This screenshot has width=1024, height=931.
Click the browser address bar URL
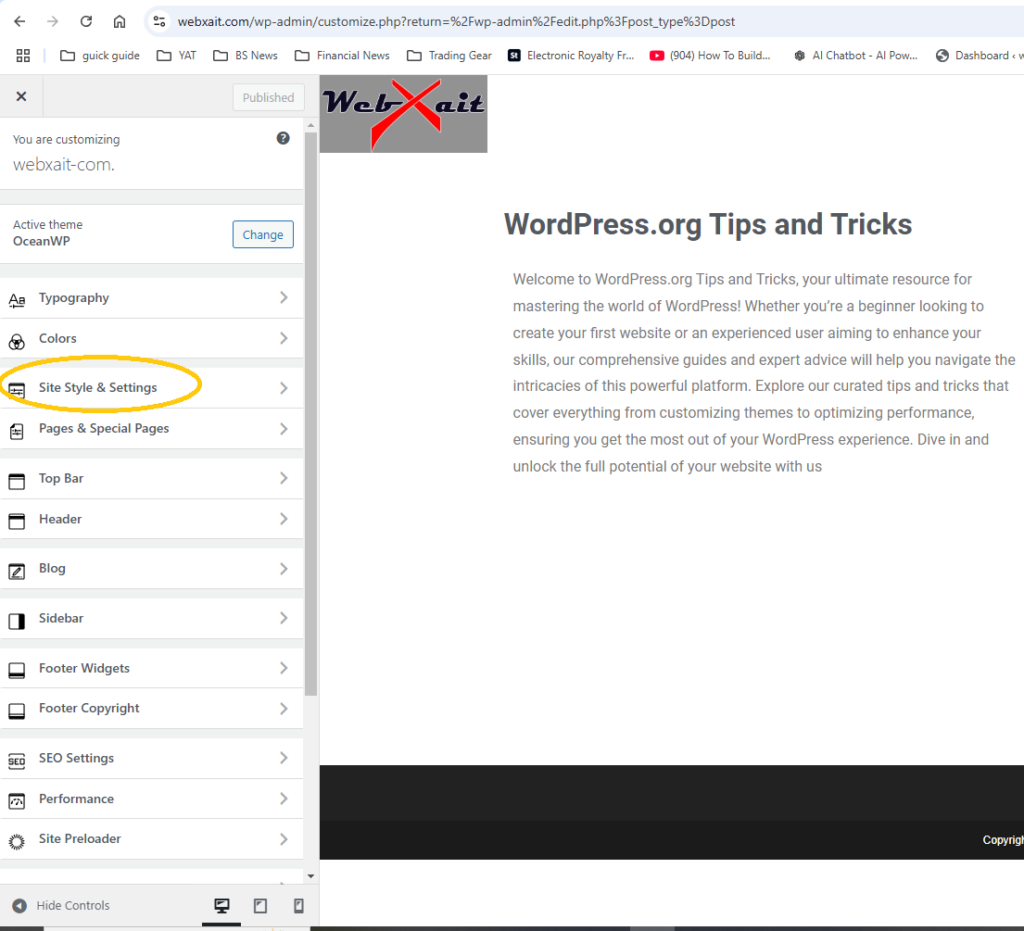point(456,22)
